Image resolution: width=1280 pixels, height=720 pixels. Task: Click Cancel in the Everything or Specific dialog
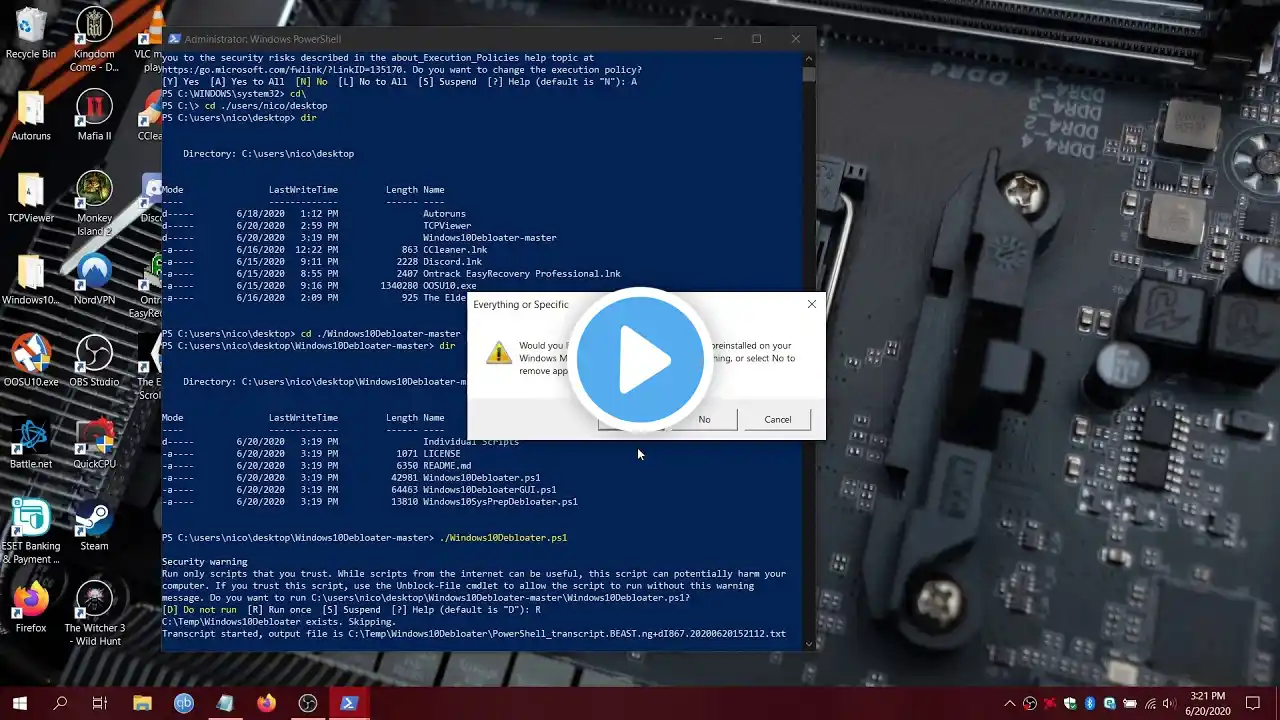[x=778, y=420]
